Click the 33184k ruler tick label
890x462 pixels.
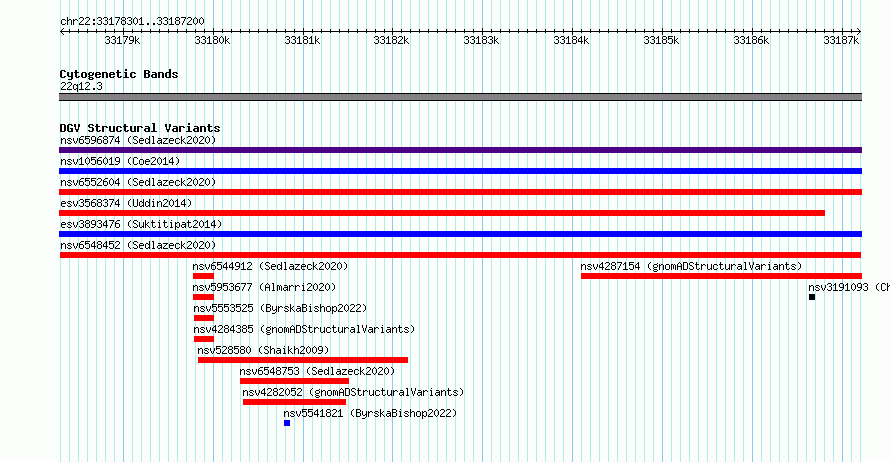(571, 40)
